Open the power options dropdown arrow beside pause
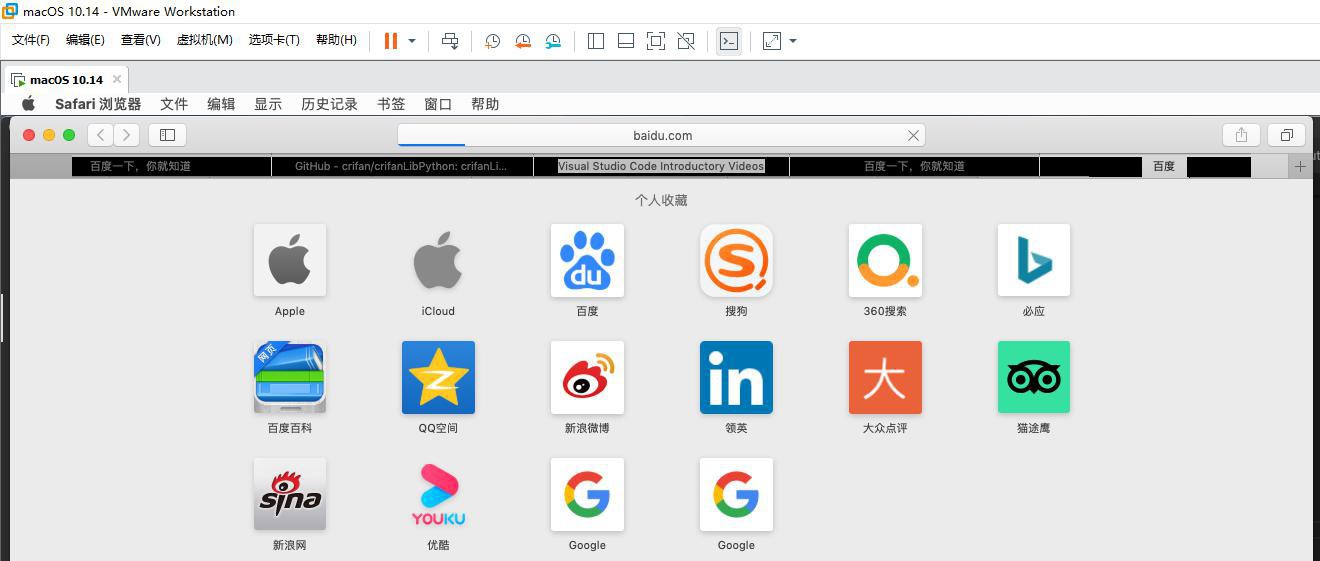 point(412,41)
